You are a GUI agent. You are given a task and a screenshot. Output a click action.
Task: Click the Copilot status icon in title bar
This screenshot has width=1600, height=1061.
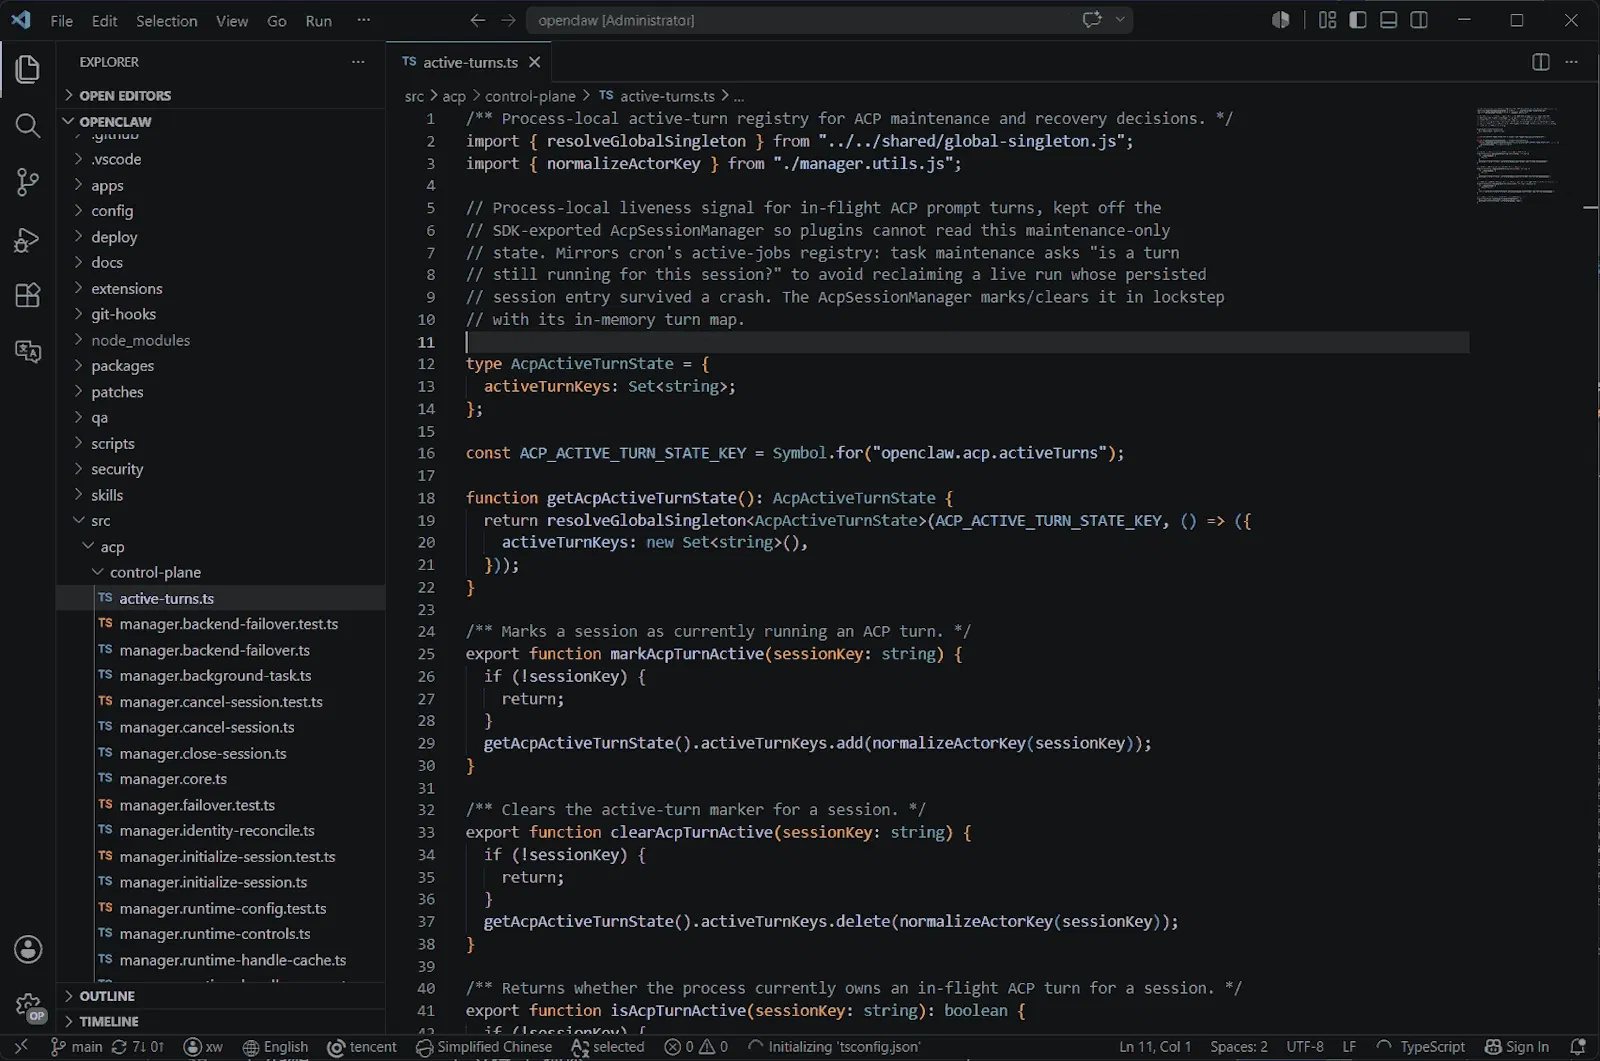[x=1280, y=20]
